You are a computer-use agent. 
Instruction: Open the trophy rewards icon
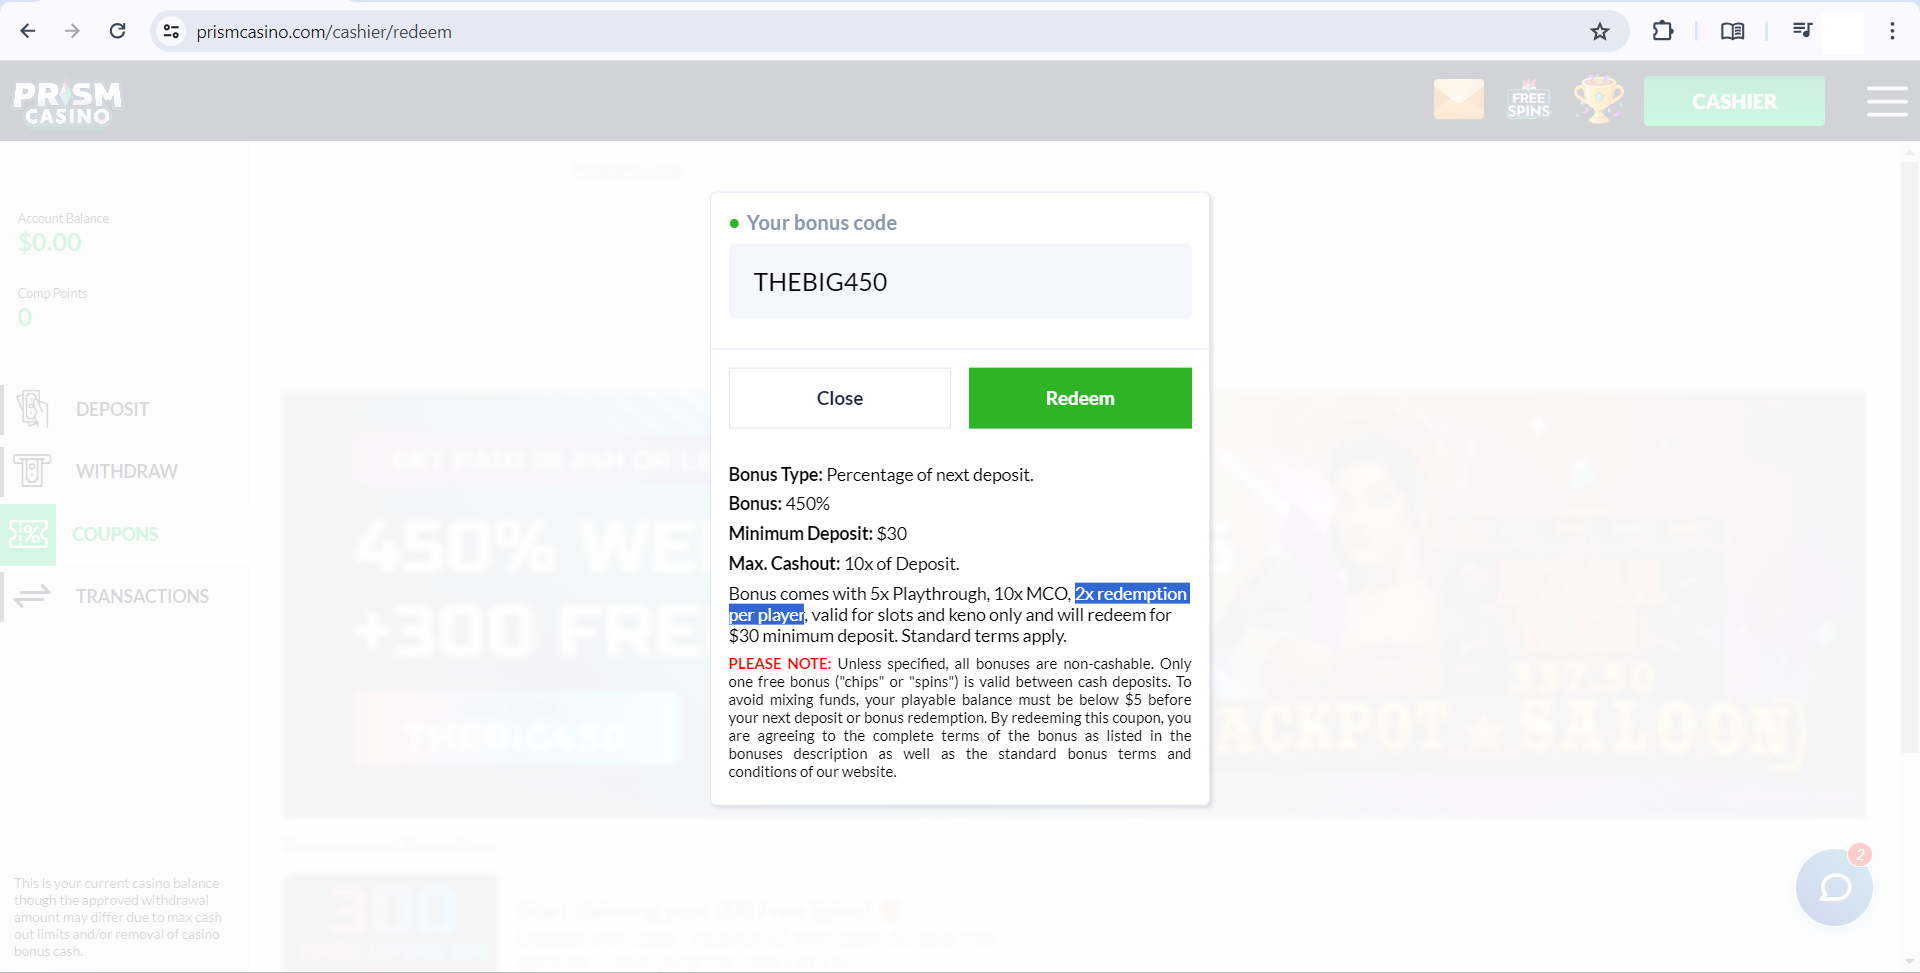coord(1598,100)
